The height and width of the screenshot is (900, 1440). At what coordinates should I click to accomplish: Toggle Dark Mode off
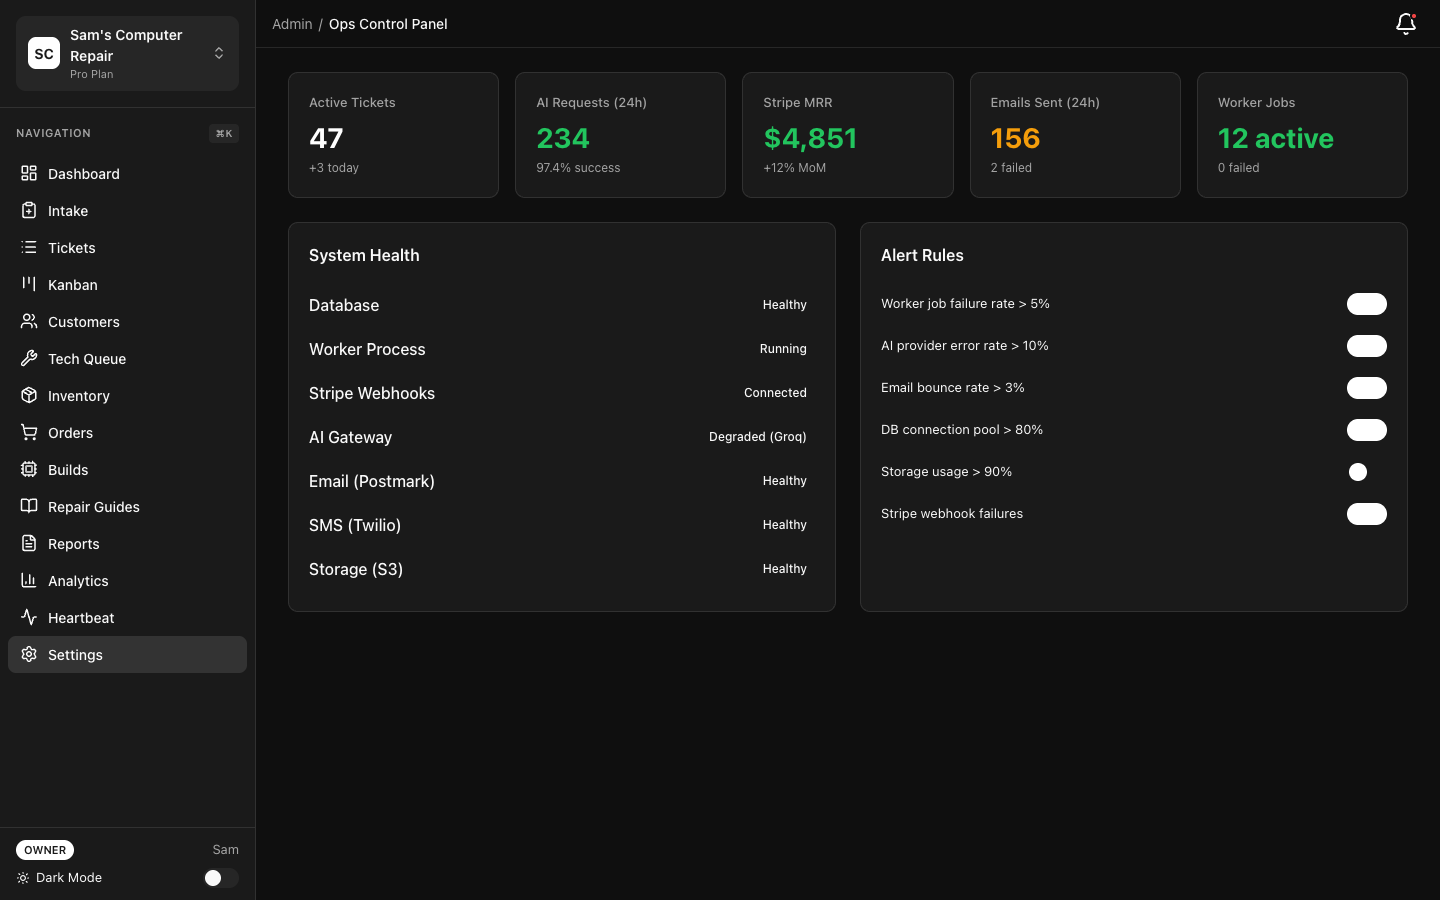[x=220, y=877]
